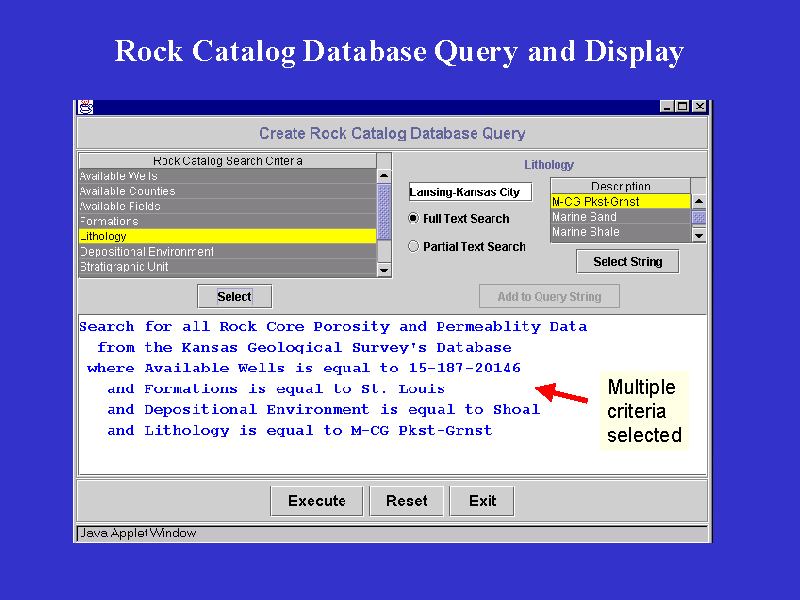Select M-CG Pkst-Grnst description row
This screenshot has height=600, width=800.
pyautogui.click(x=620, y=202)
